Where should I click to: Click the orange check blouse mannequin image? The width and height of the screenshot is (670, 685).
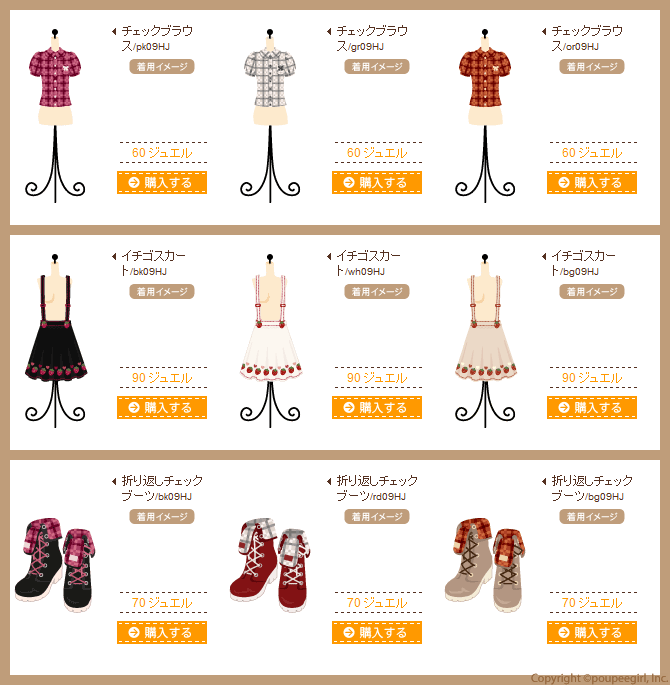[x=485, y=116]
